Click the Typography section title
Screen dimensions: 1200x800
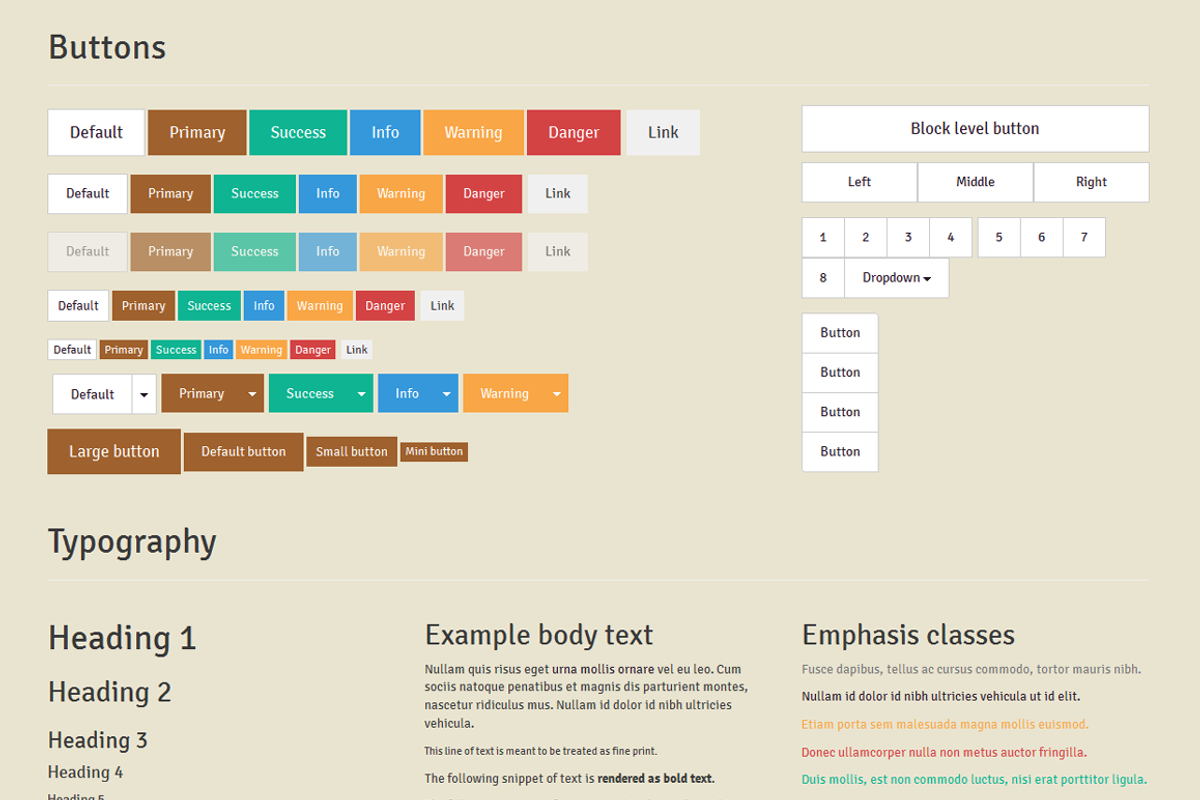(132, 541)
